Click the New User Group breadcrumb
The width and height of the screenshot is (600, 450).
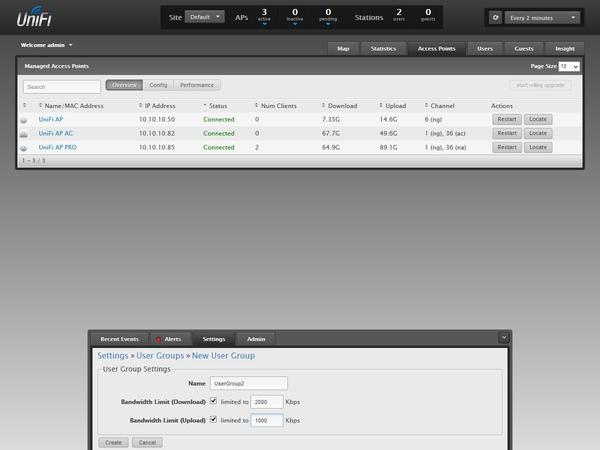coord(223,356)
